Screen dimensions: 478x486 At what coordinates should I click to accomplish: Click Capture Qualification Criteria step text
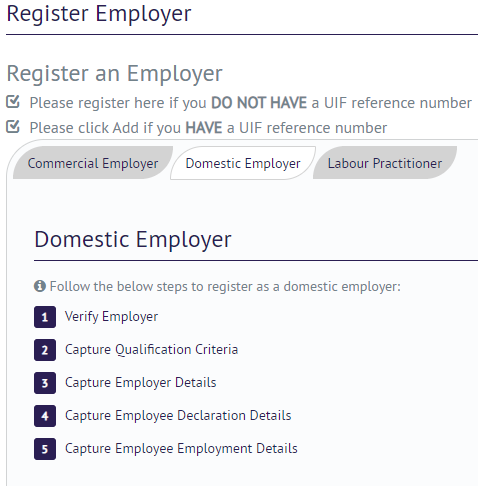(151, 350)
